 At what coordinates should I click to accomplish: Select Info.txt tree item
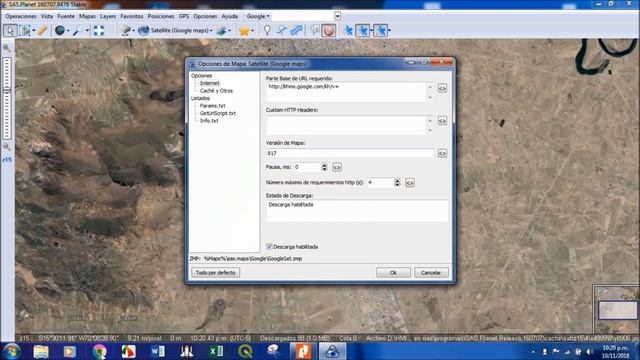(209, 121)
